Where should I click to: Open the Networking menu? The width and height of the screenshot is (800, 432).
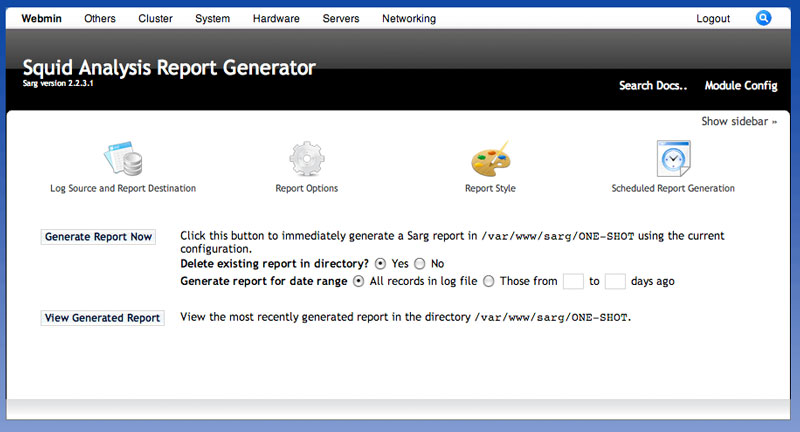[x=408, y=19]
